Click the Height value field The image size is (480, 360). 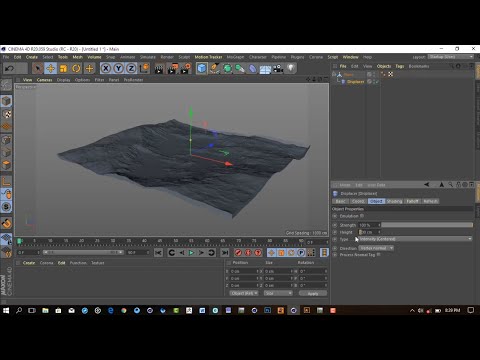(x=369, y=232)
